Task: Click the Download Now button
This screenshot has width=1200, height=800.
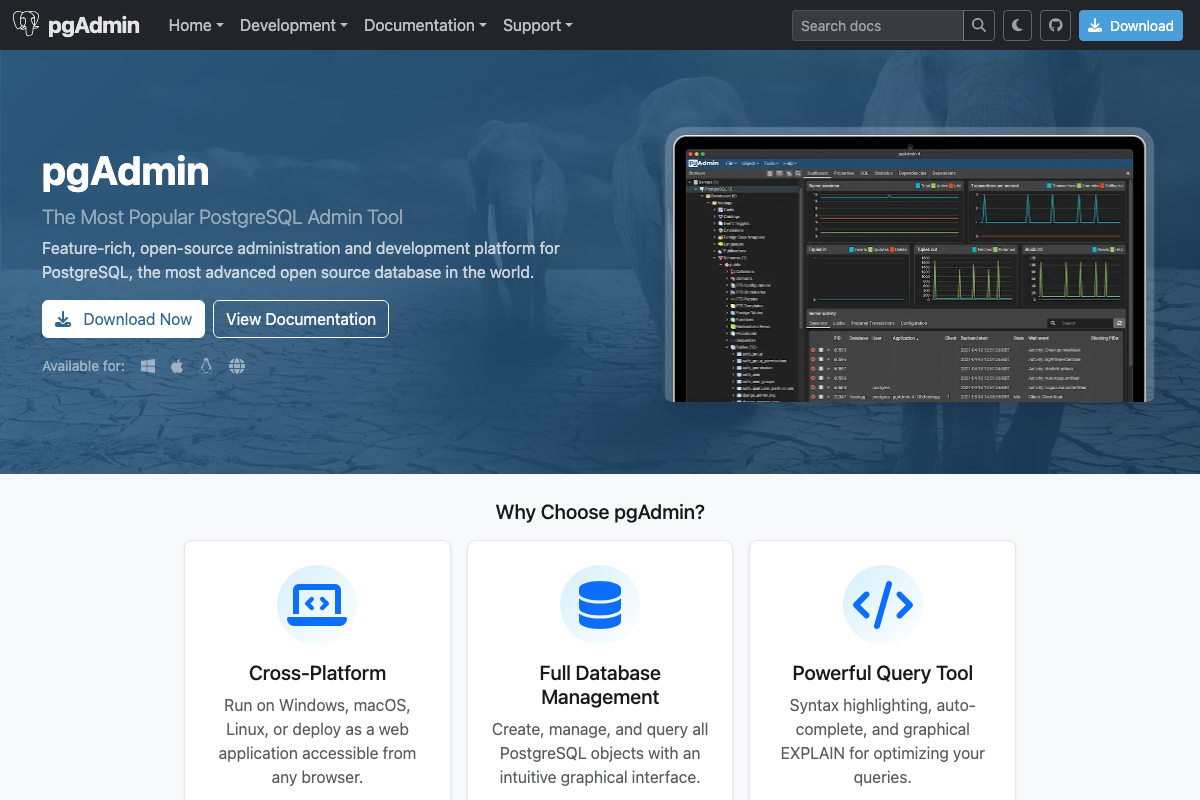Action: pos(123,319)
